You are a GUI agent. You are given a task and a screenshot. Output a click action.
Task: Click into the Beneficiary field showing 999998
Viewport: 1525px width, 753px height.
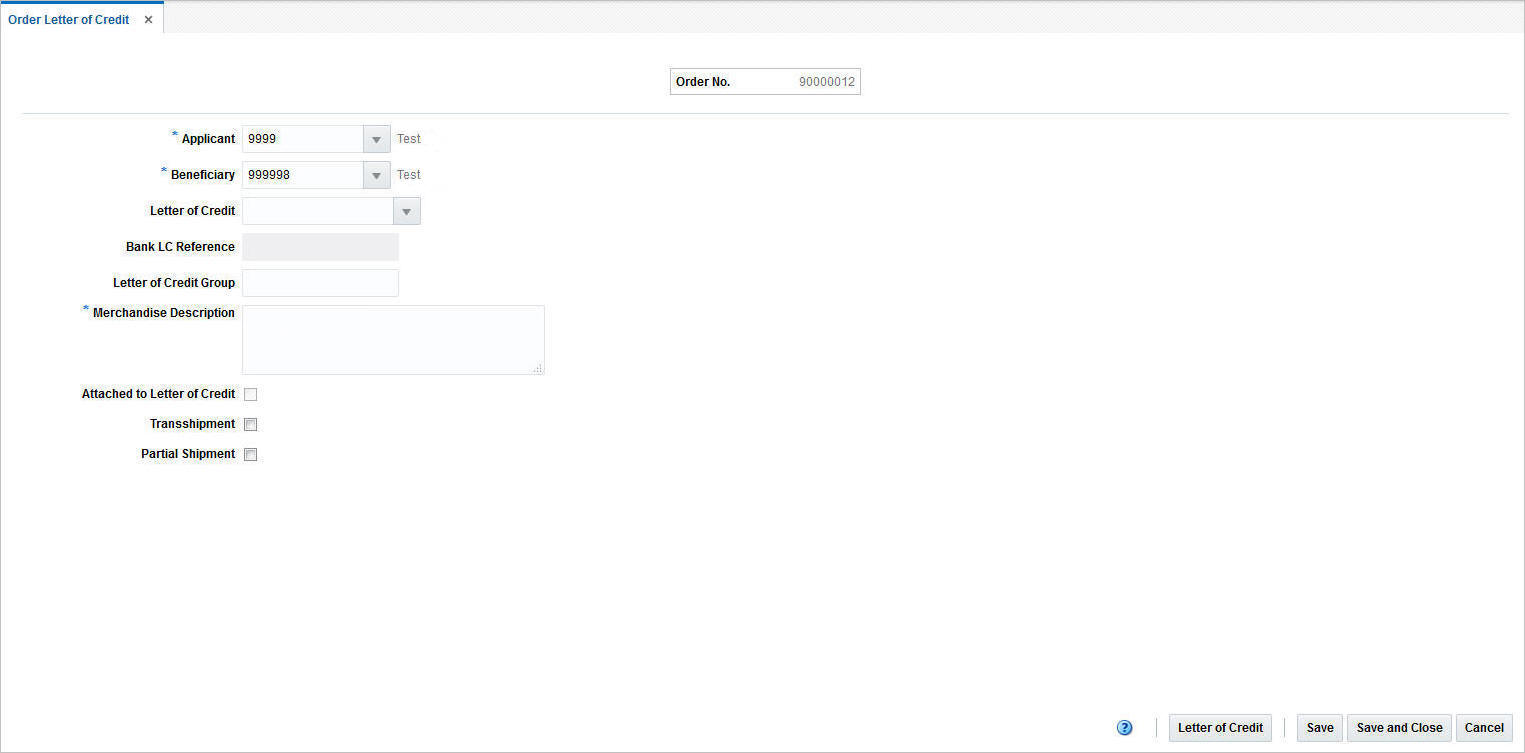[x=303, y=175]
